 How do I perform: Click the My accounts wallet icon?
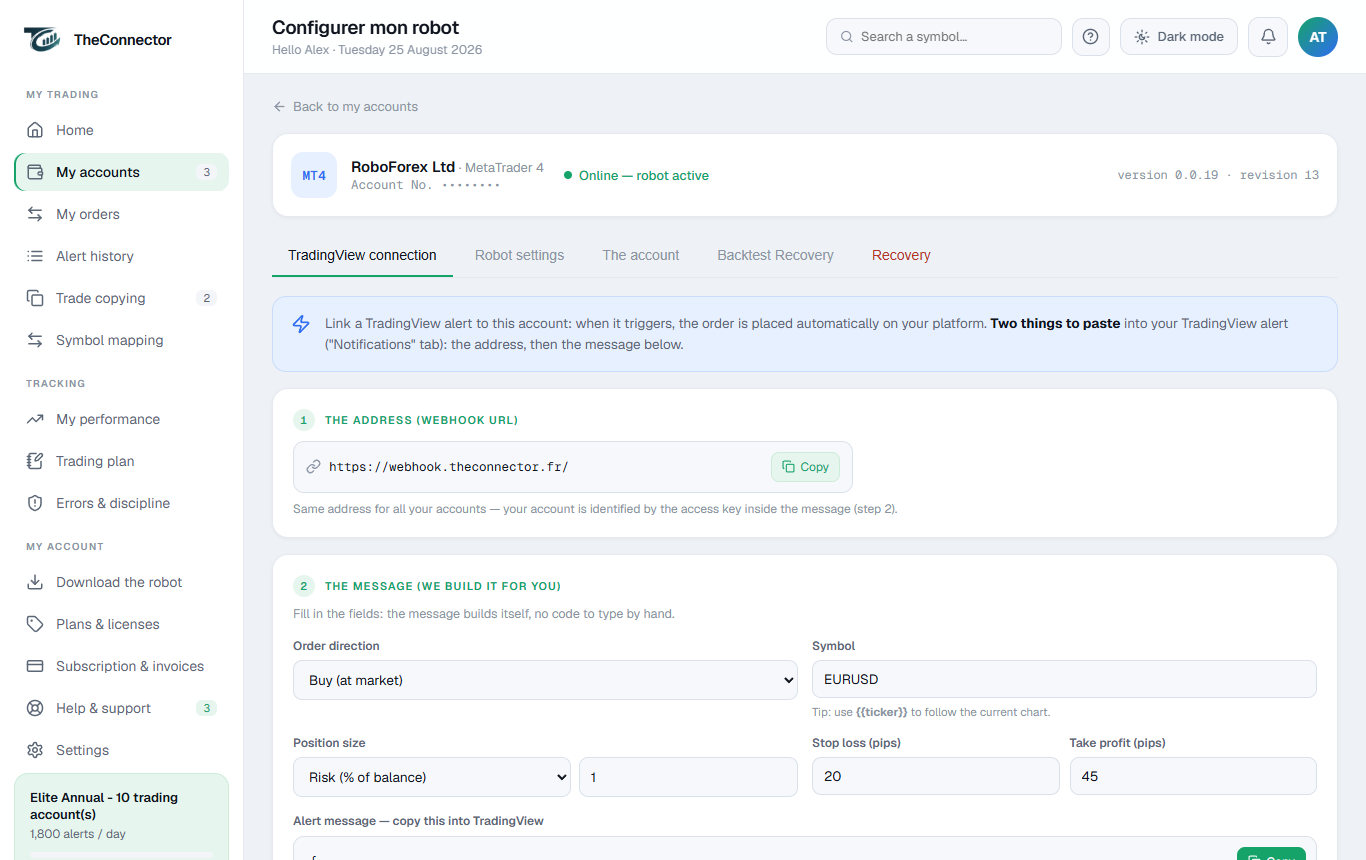35,172
